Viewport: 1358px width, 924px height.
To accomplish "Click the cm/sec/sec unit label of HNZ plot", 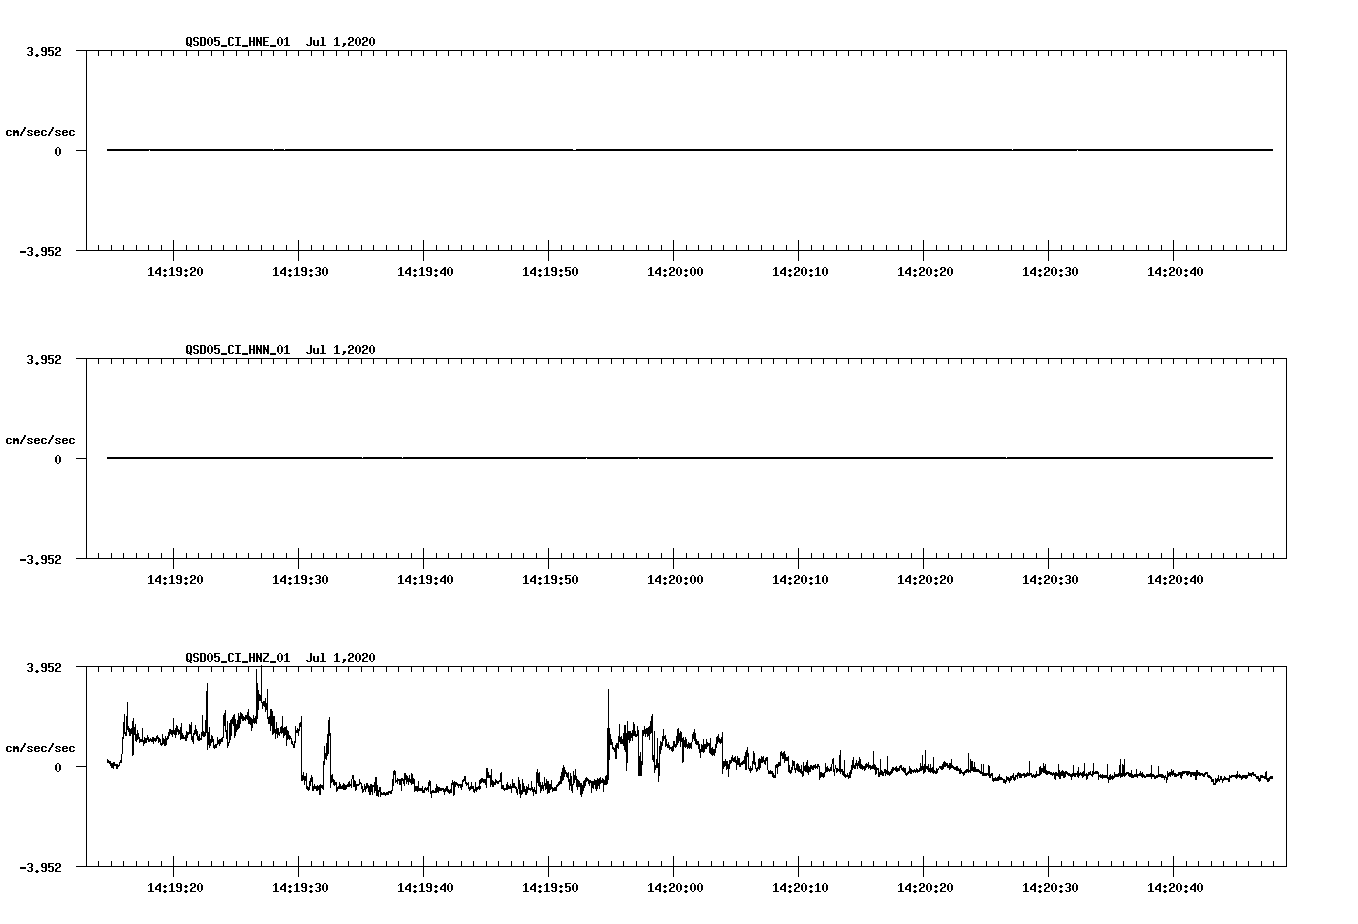I will 40,748.
